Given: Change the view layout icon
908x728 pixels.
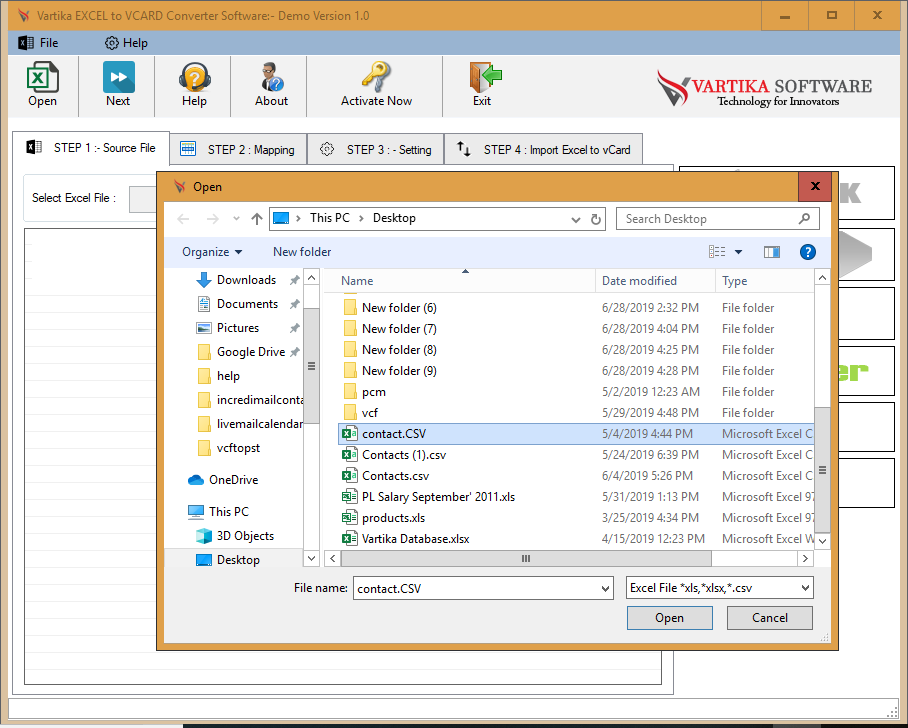Looking at the screenshot, I should [717, 252].
